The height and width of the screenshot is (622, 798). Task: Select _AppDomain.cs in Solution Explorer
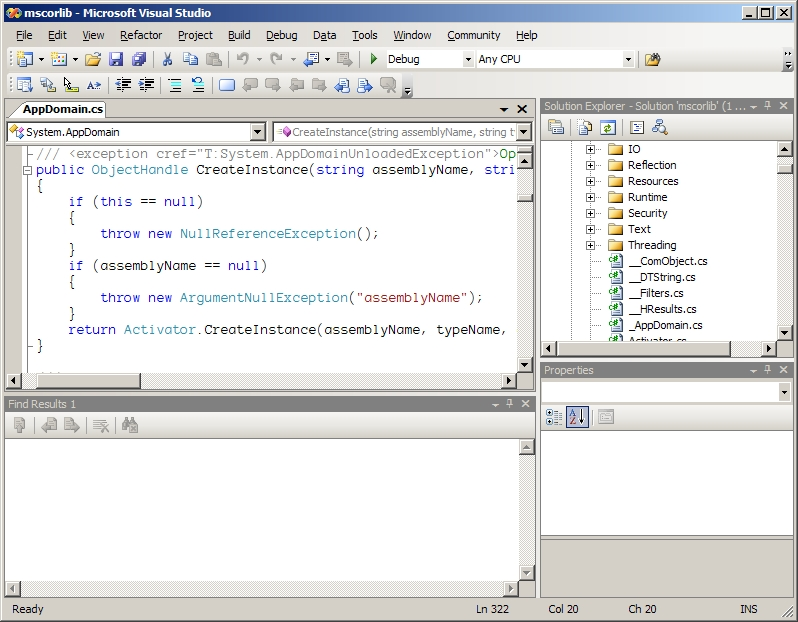pyautogui.click(x=668, y=325)
